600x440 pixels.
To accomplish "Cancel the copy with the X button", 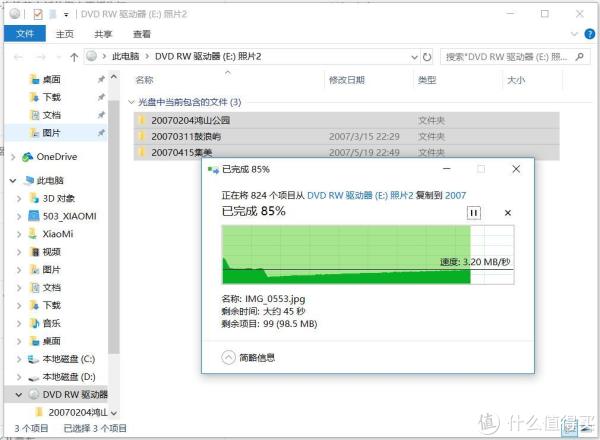I will (x=507, y=213).
